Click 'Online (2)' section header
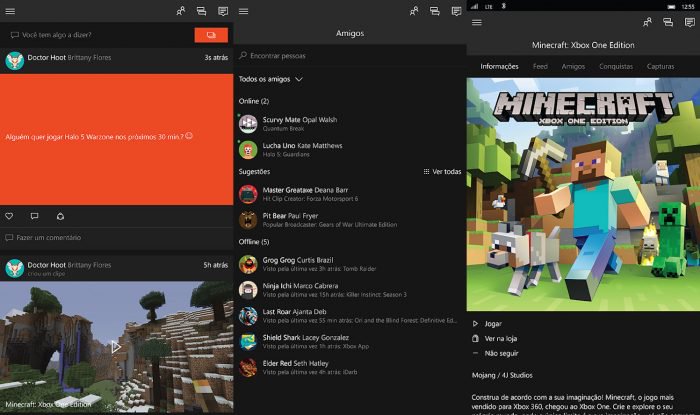Image resolution: width=700 pixels, height=415 pixels. pyautogui.click(x=254, y=101)
